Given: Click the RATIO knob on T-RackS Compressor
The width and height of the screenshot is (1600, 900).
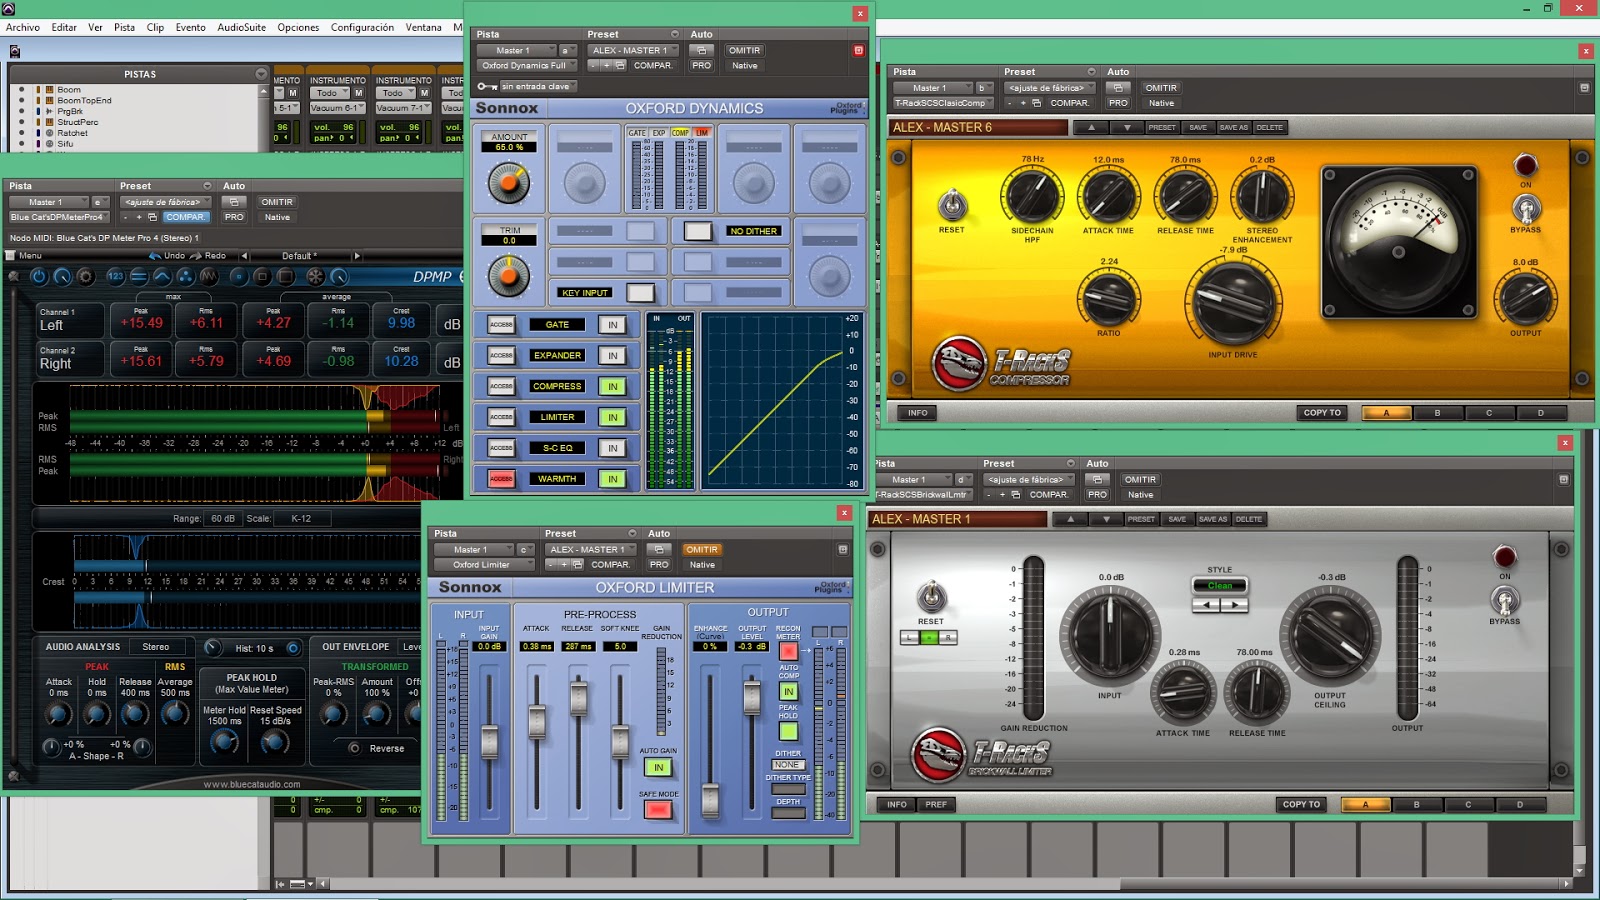Looking at the screenshot, I should 1108,299.
